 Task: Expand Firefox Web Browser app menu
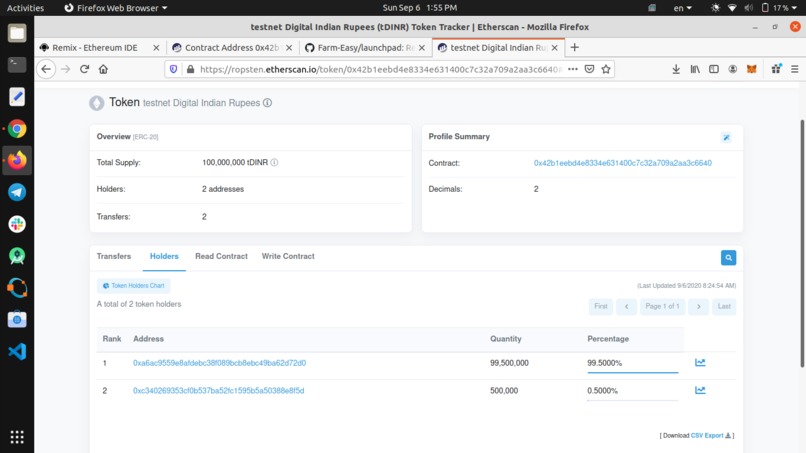pos(116,8)
